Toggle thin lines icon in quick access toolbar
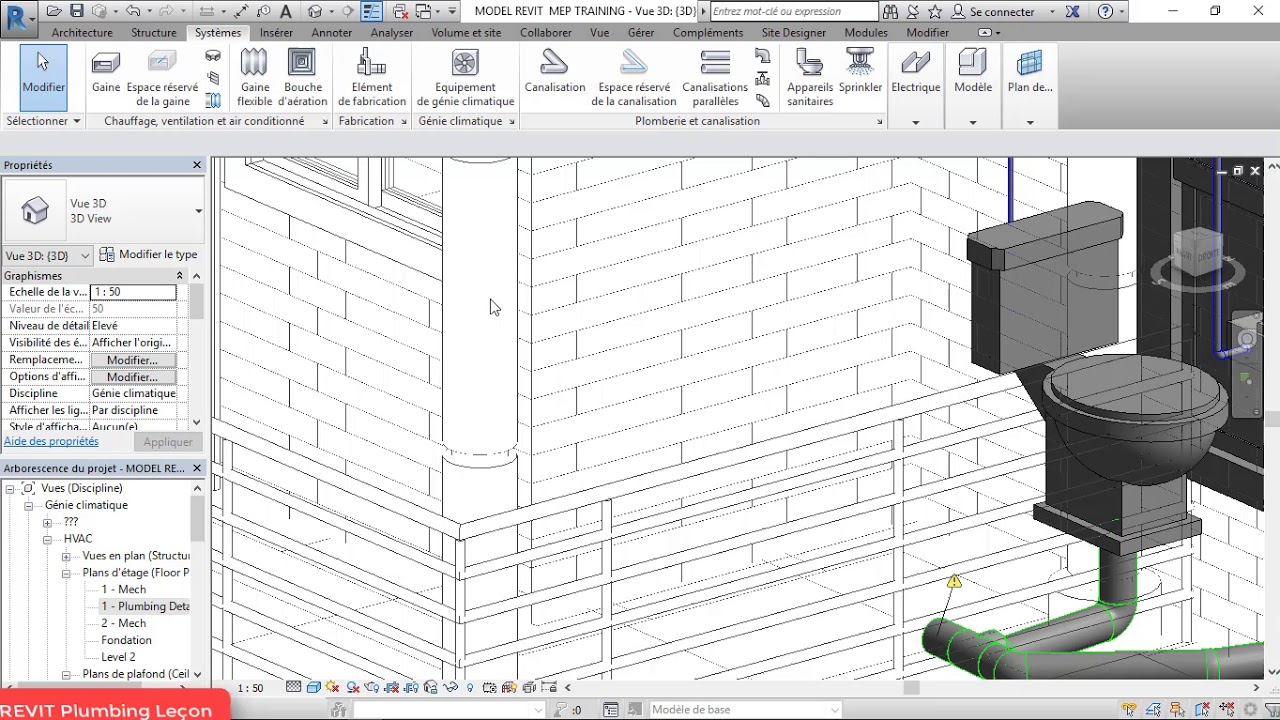 tap(371, 11)
